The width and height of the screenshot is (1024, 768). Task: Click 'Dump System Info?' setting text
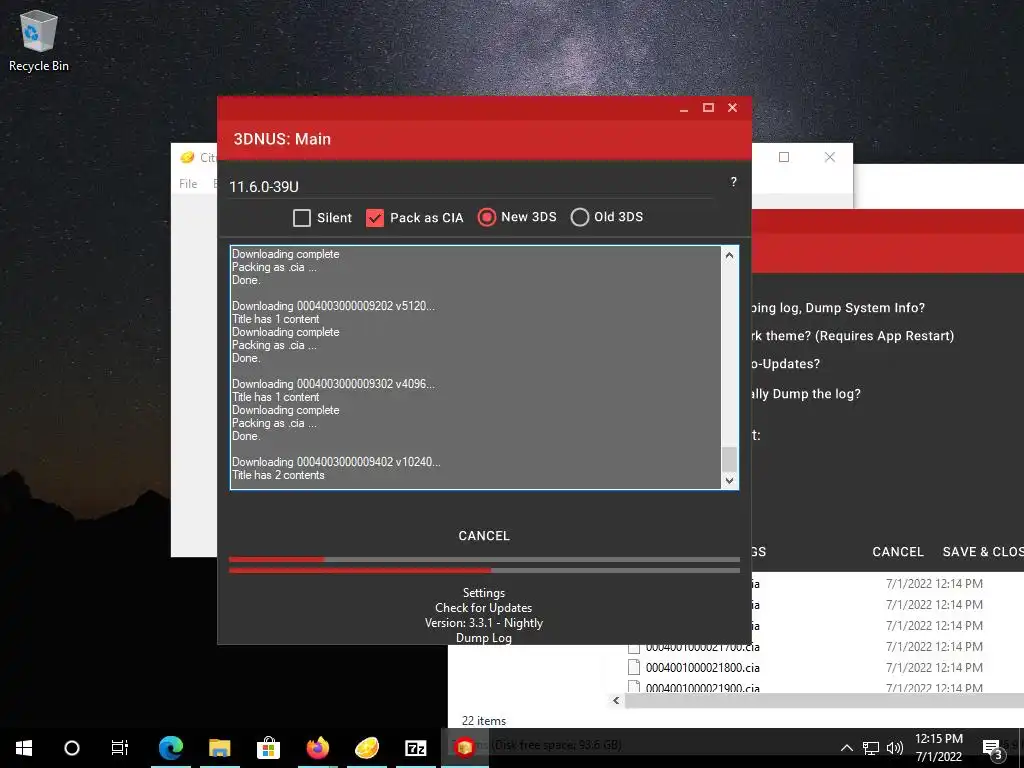pos(865,308)
